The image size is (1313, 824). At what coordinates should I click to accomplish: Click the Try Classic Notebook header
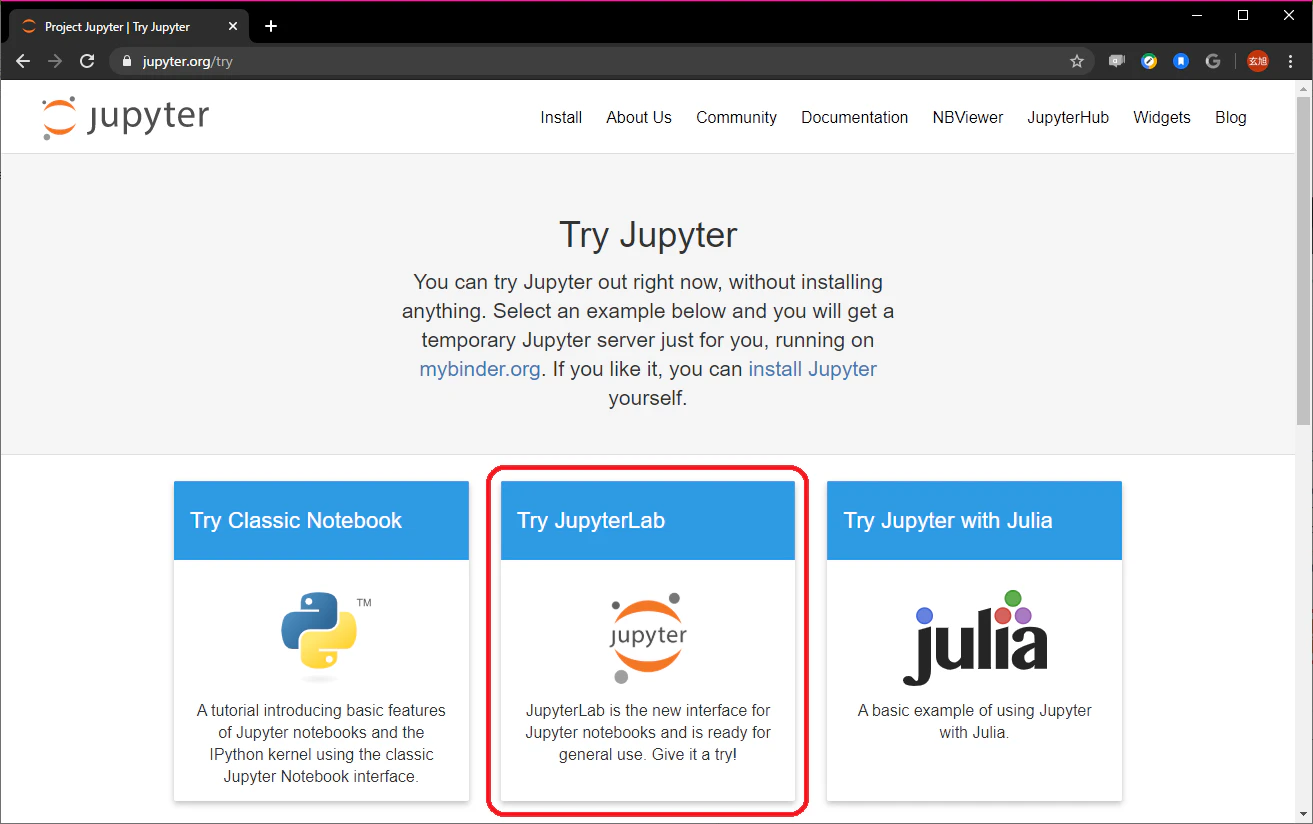click(x=321, y=520)
